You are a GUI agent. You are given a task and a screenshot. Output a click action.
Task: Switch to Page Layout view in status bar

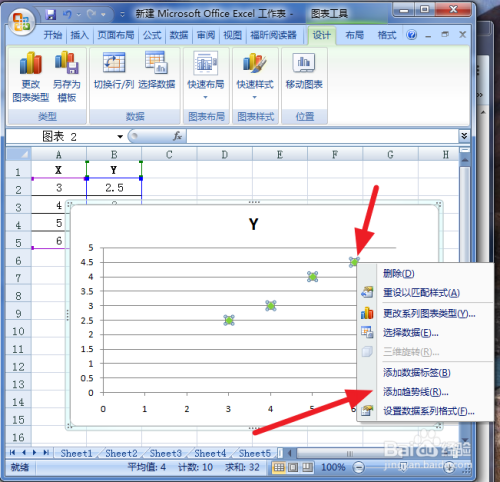click(x=293, y=468)
